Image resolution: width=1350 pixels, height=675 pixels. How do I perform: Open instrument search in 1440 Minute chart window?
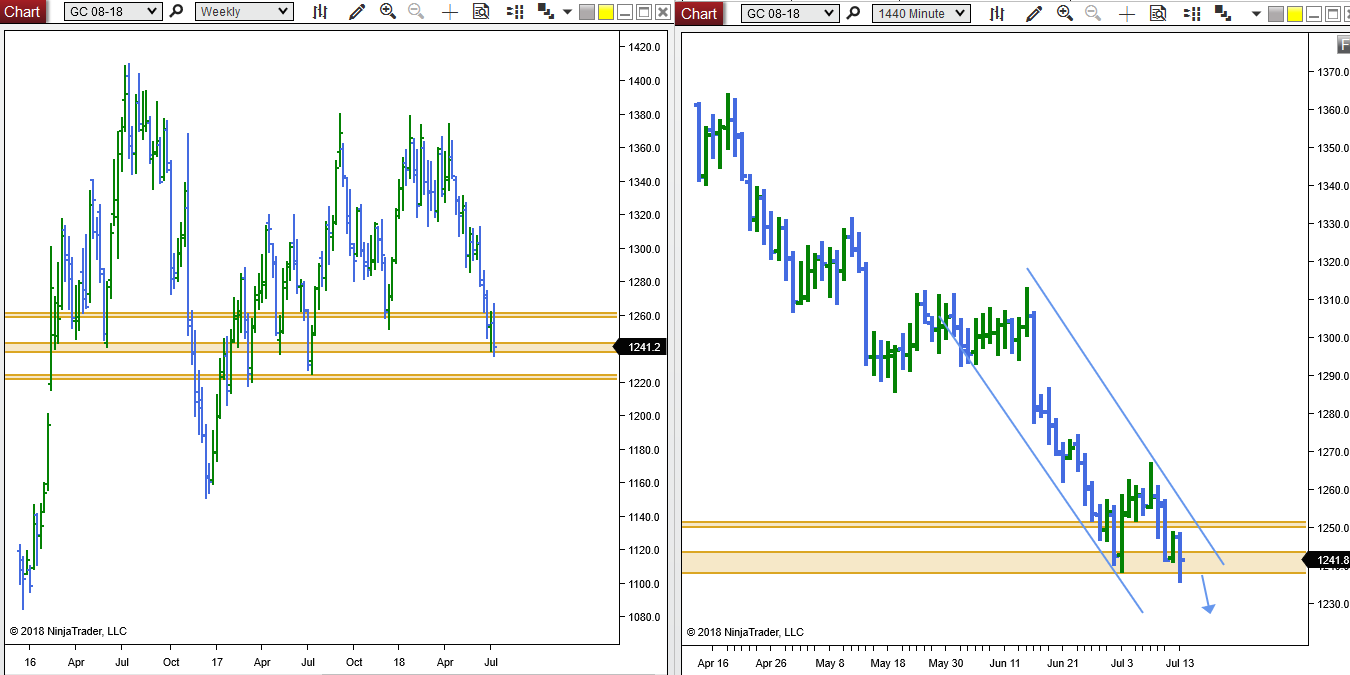853,13
